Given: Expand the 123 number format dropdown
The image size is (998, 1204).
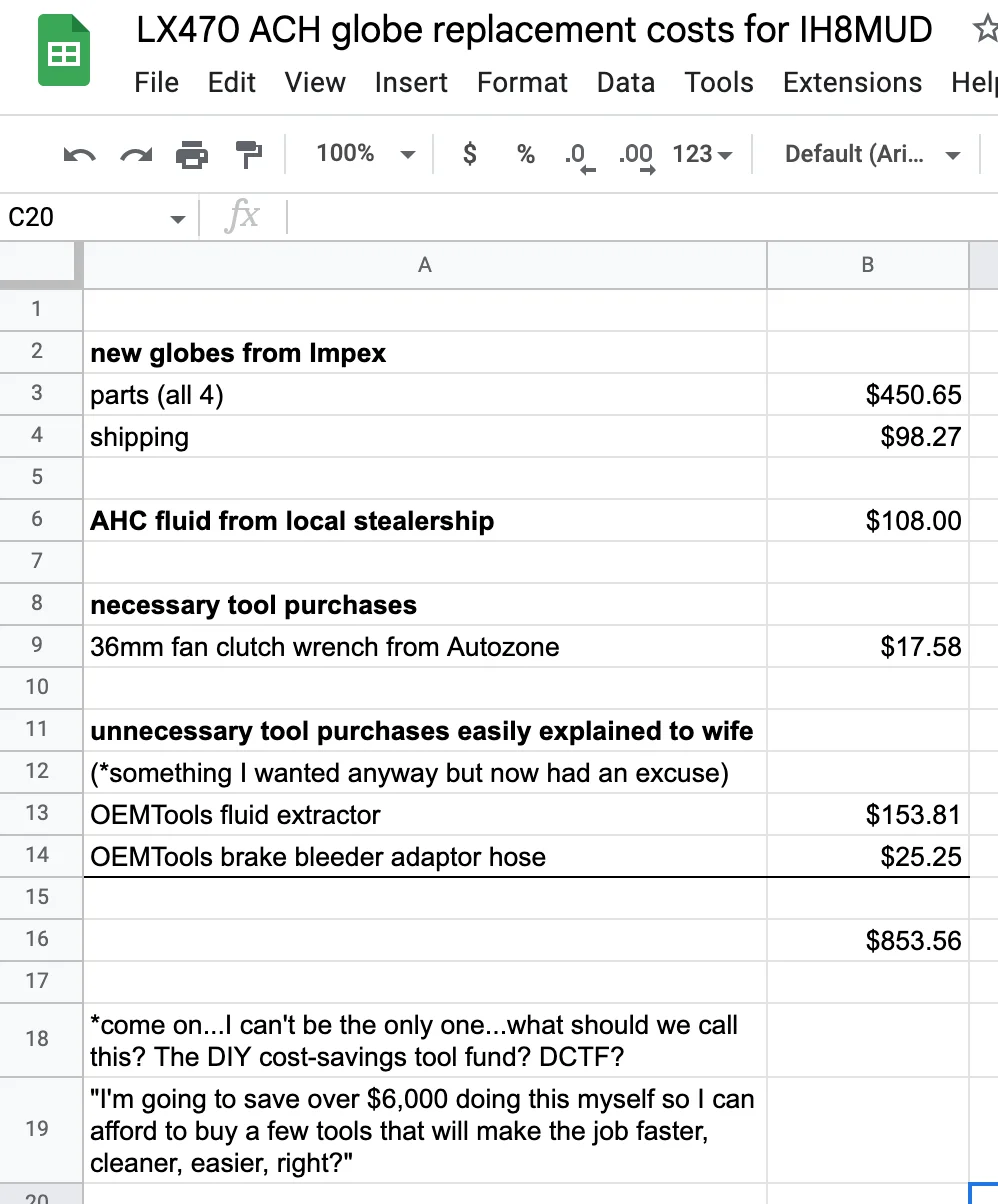Looking at the screenshot, I should tap(702, 154).
